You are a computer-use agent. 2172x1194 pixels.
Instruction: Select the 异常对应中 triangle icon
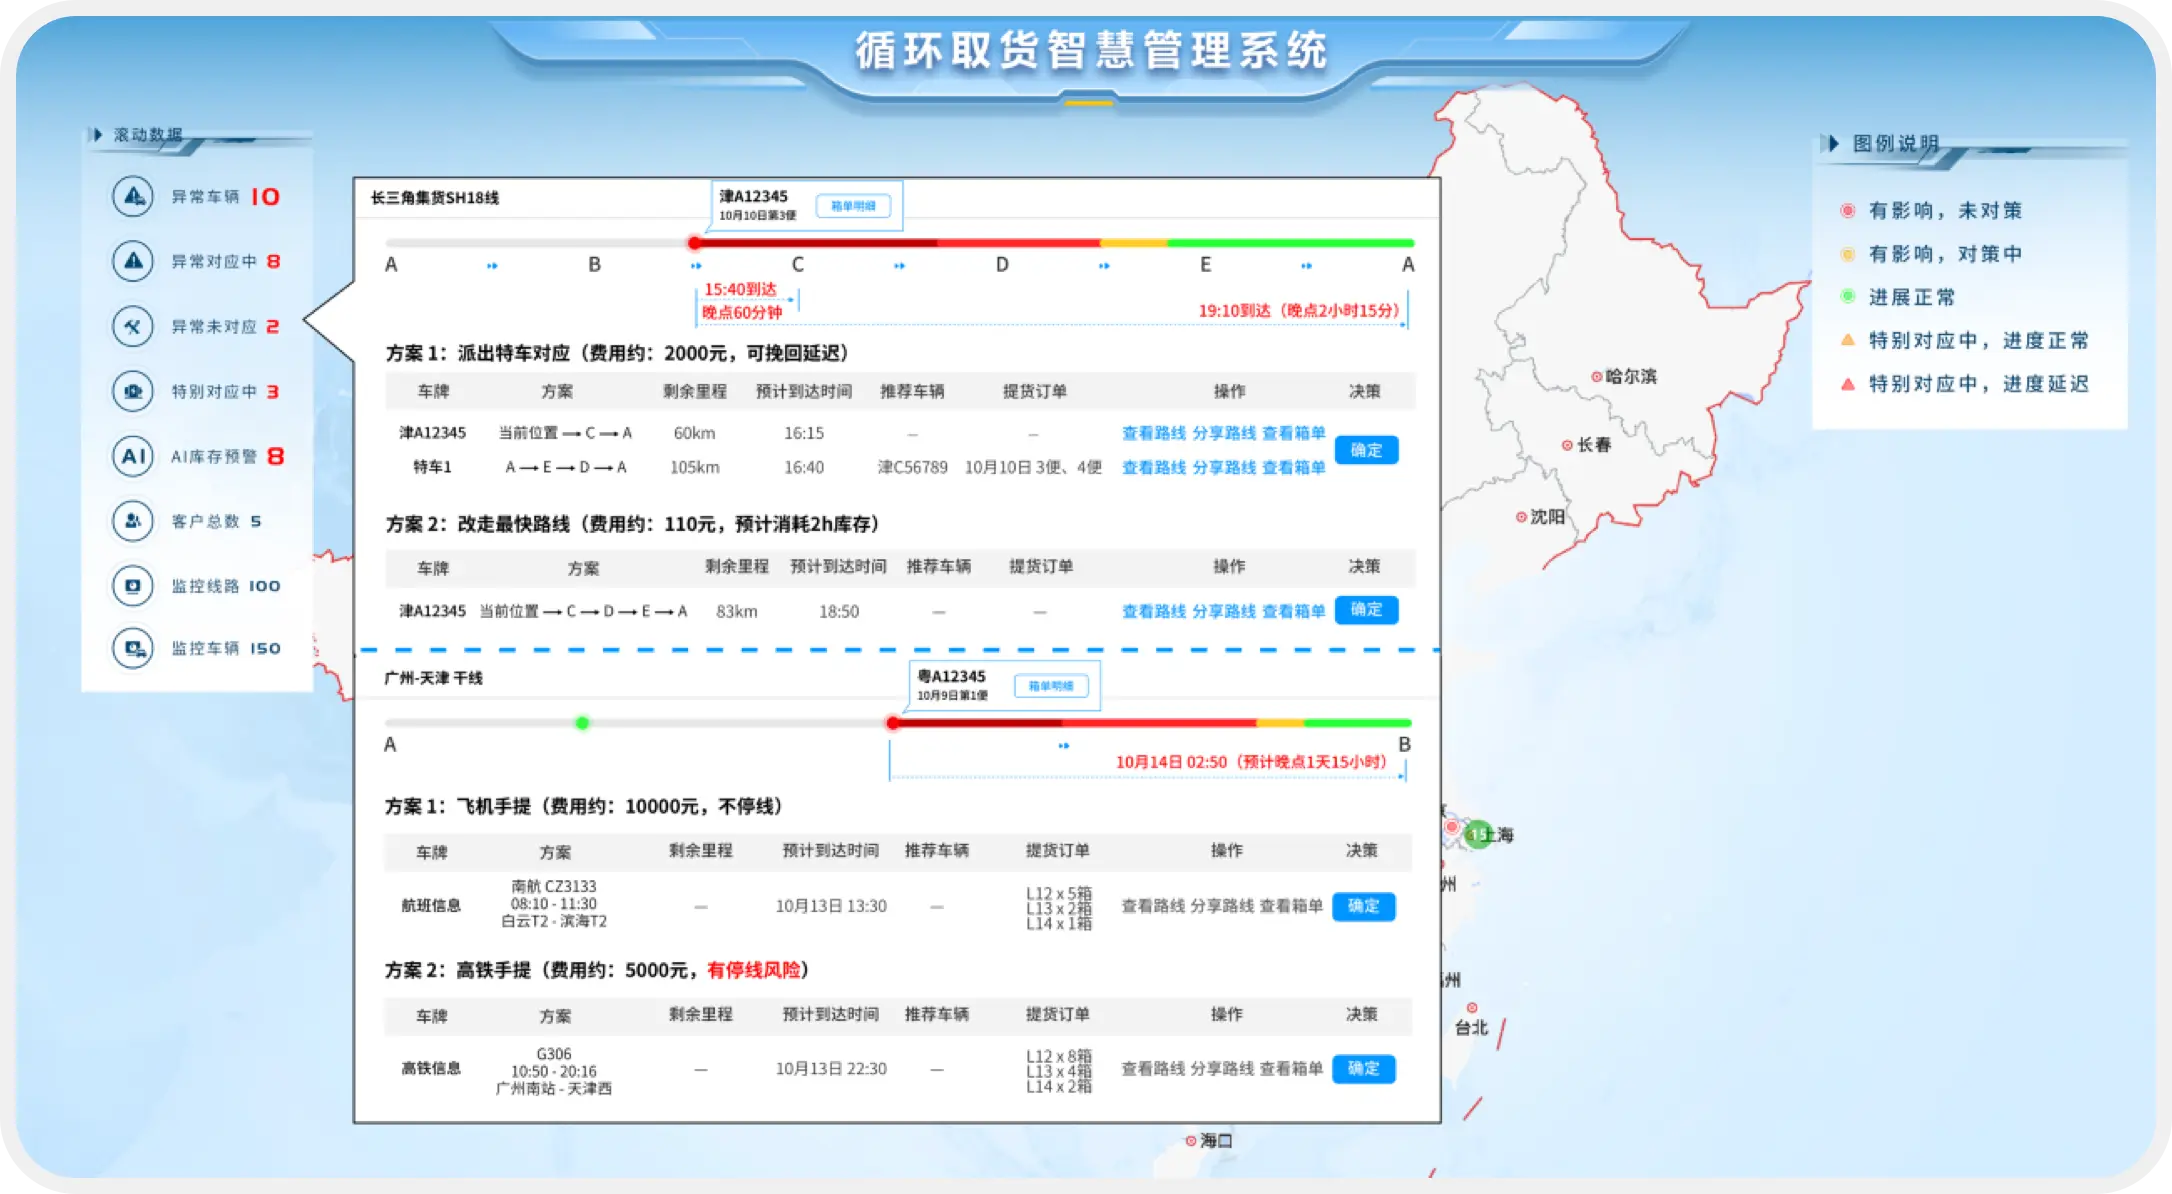[x=133, y=261]
